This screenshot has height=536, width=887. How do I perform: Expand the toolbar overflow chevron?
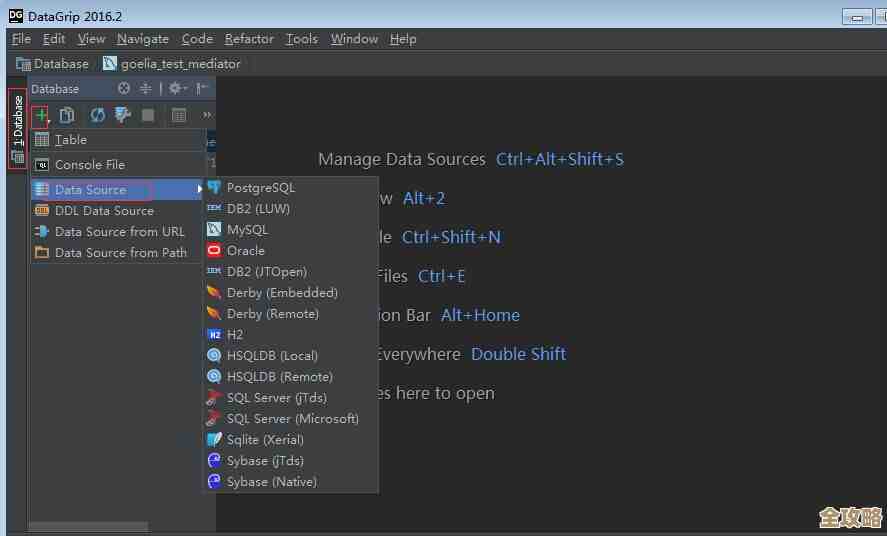pyautogui.click(x=207, y=115)
